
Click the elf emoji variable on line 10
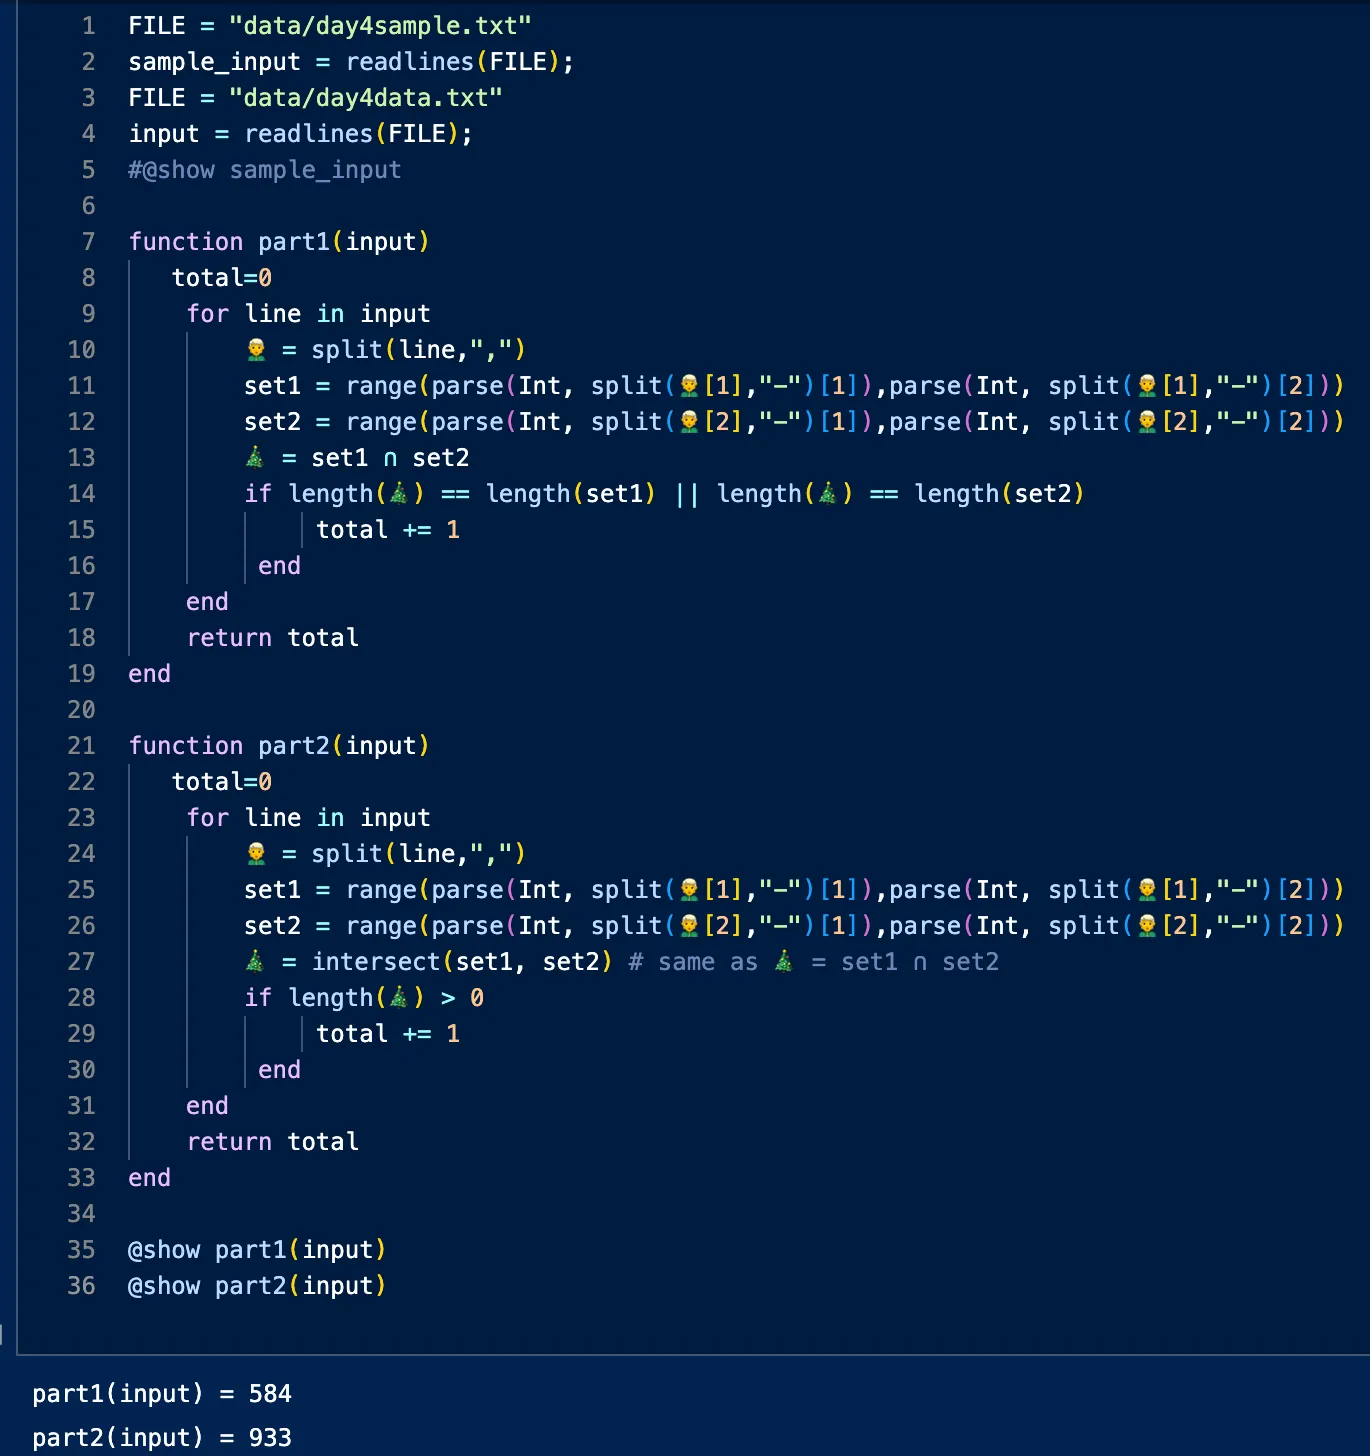256,349
